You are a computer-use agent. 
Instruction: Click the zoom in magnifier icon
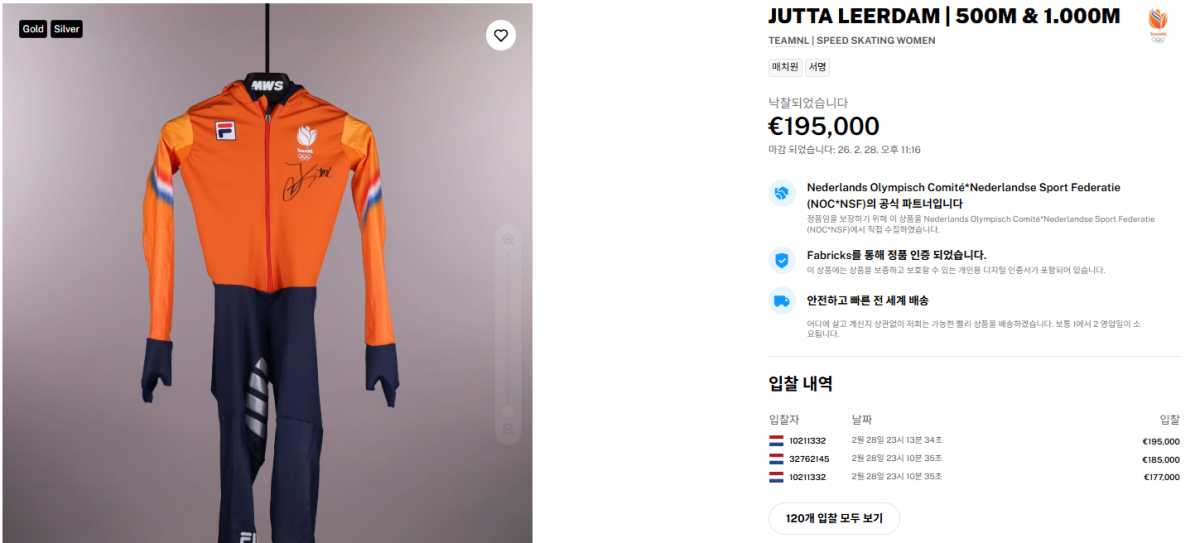[x=508, y=239]
